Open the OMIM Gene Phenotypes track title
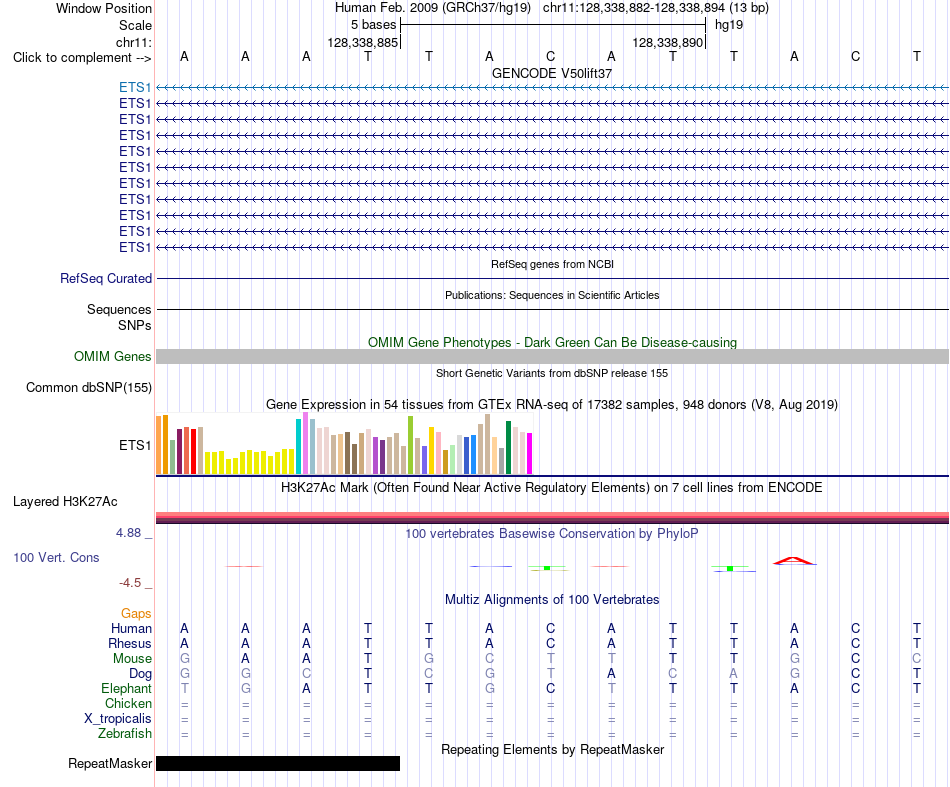 [552, 342]
